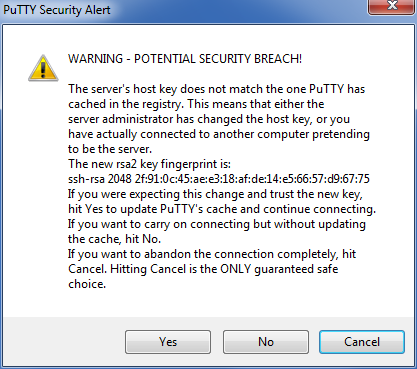This screenshot has height=369, width=417.
Task: Close the PuTTY Security Alert dialog
Action: 392,6
